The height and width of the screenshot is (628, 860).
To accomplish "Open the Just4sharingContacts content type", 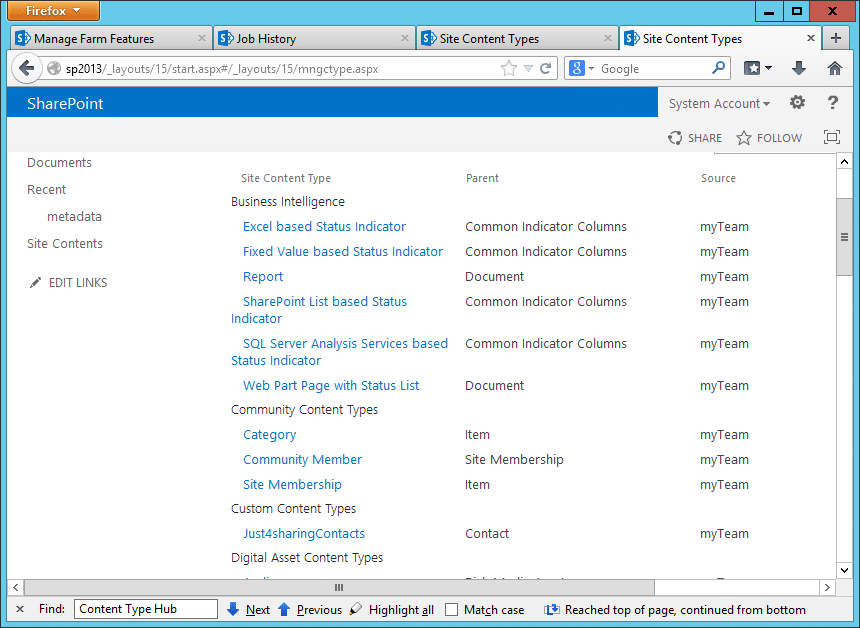I will (303, 534).
